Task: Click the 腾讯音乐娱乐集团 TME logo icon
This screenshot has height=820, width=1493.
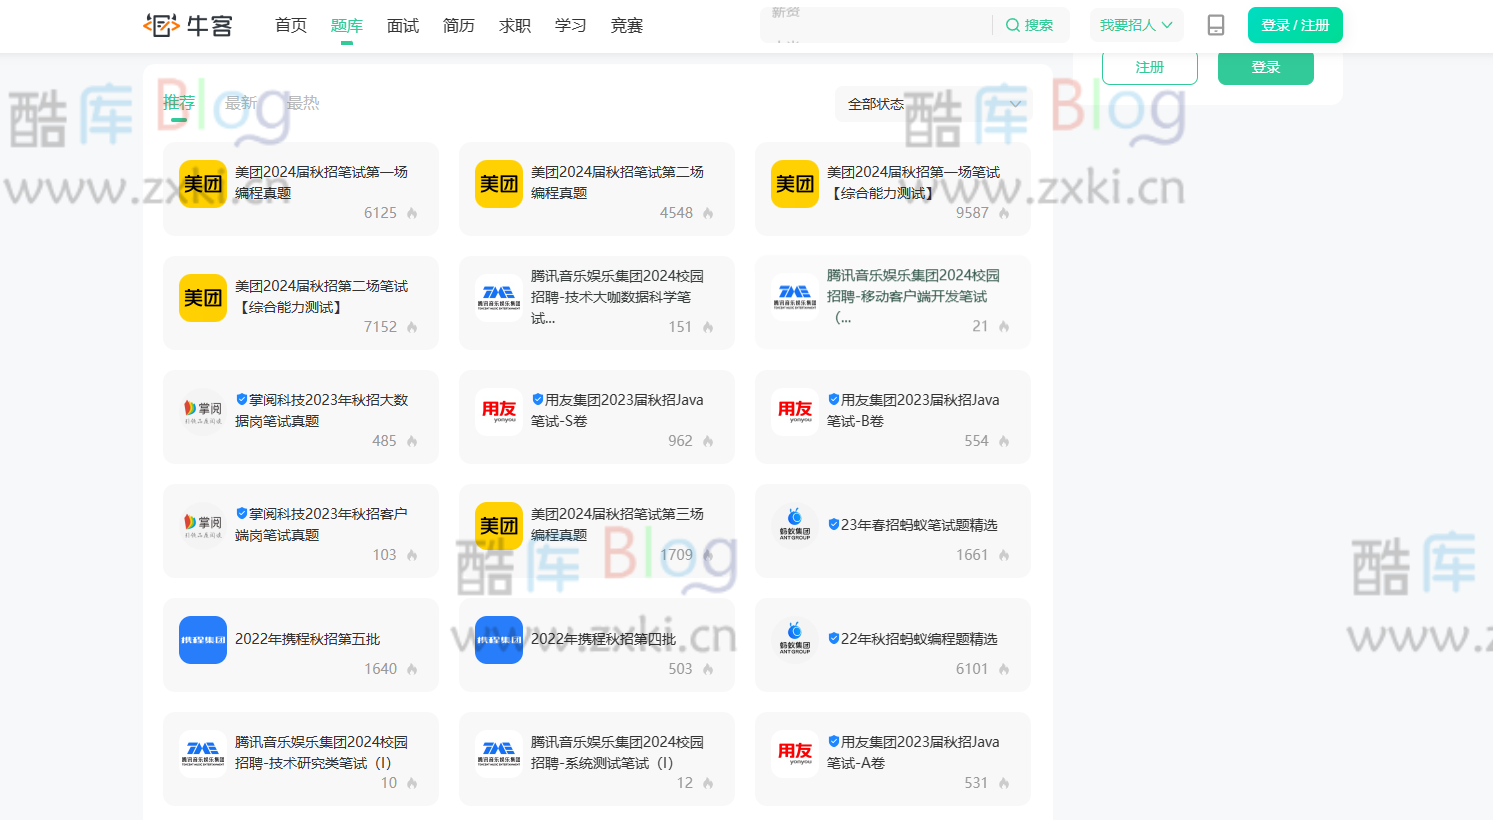Action: 499,298
